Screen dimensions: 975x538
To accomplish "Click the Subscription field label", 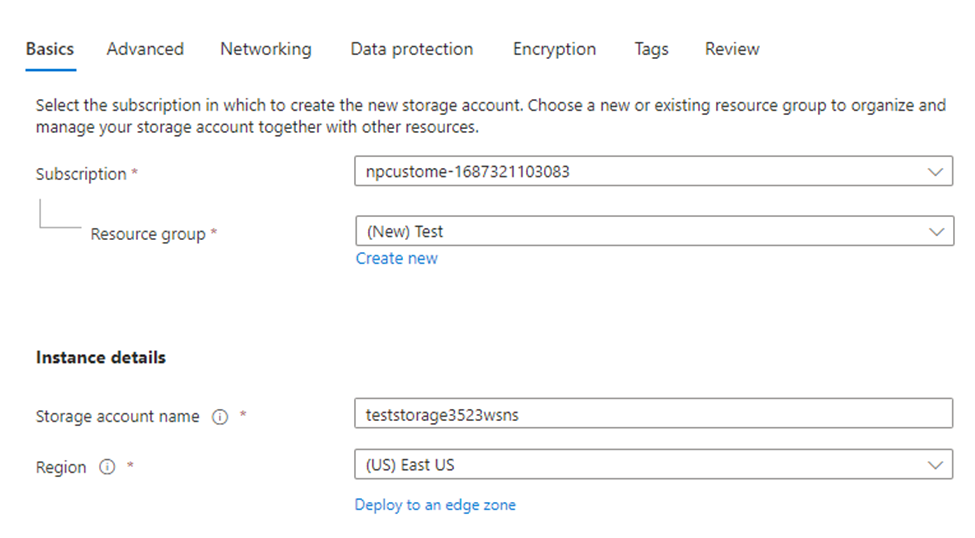I will point(81,174).
